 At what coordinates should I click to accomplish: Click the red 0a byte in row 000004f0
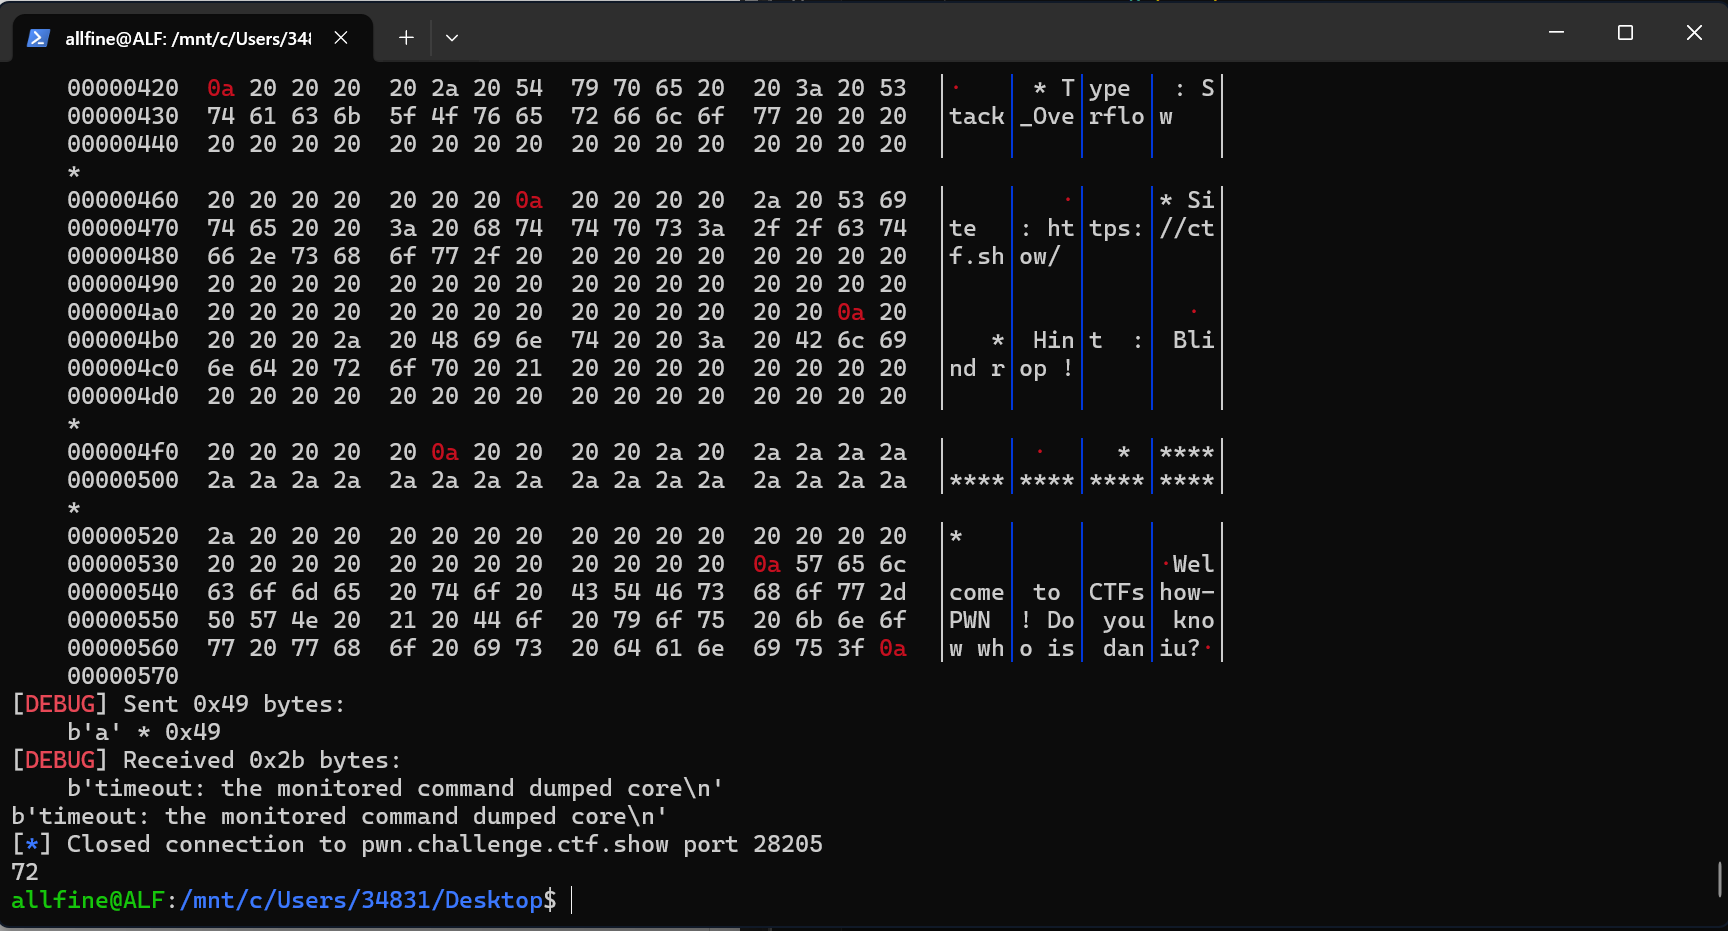[x=445, y=452]
